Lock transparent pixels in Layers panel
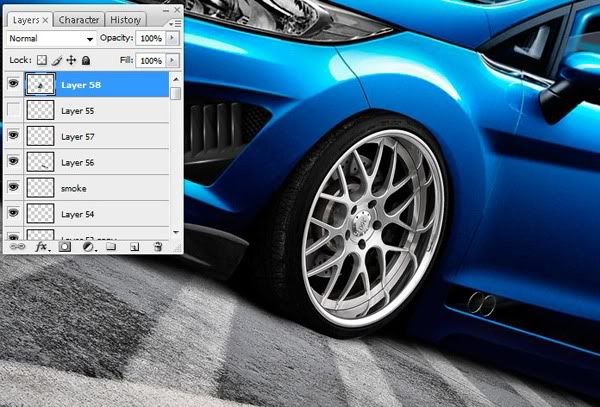Viewport: 600px width, 407px height. [42, 60]
